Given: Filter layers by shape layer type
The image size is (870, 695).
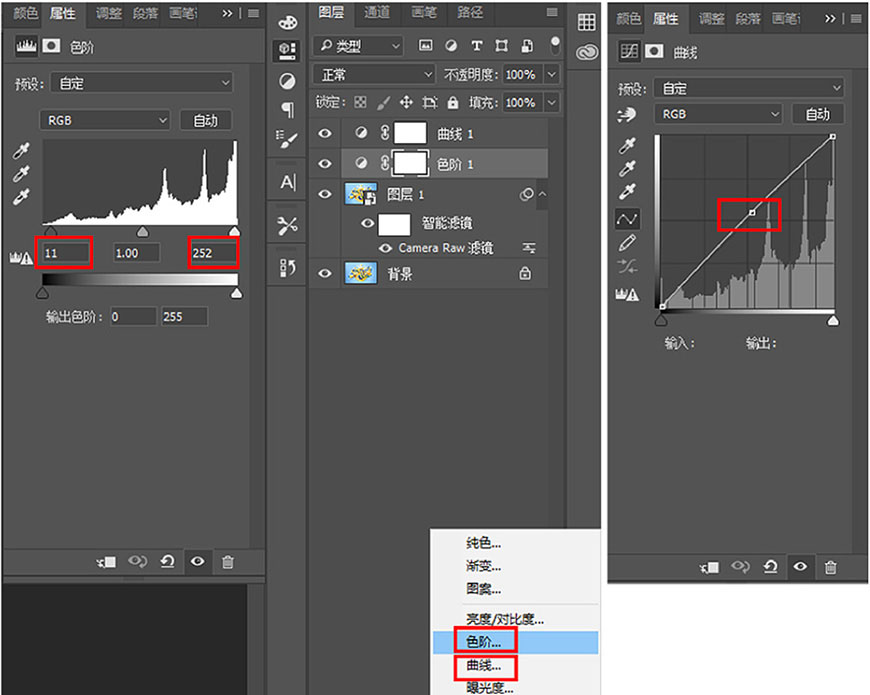Looking at the screenshot, I should pos(502,45).
